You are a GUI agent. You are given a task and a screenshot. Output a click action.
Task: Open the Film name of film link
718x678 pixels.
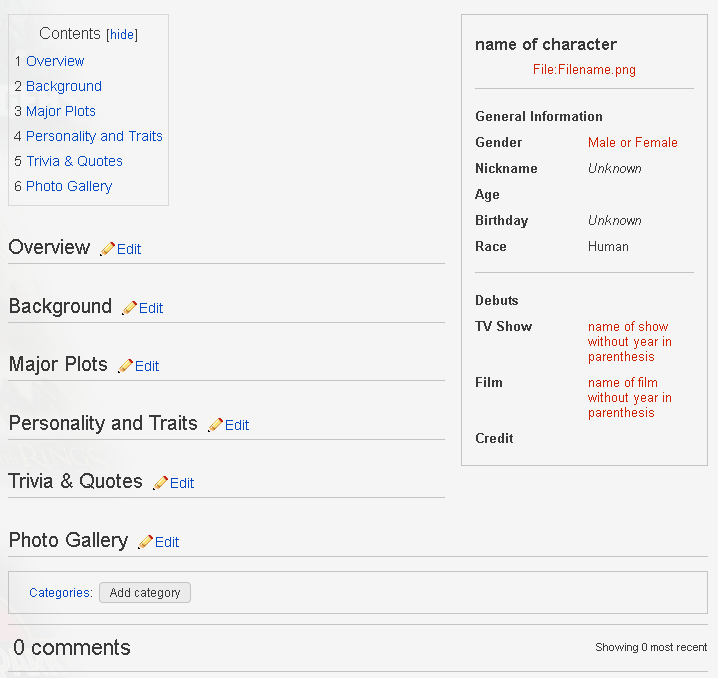coord(630,397)
